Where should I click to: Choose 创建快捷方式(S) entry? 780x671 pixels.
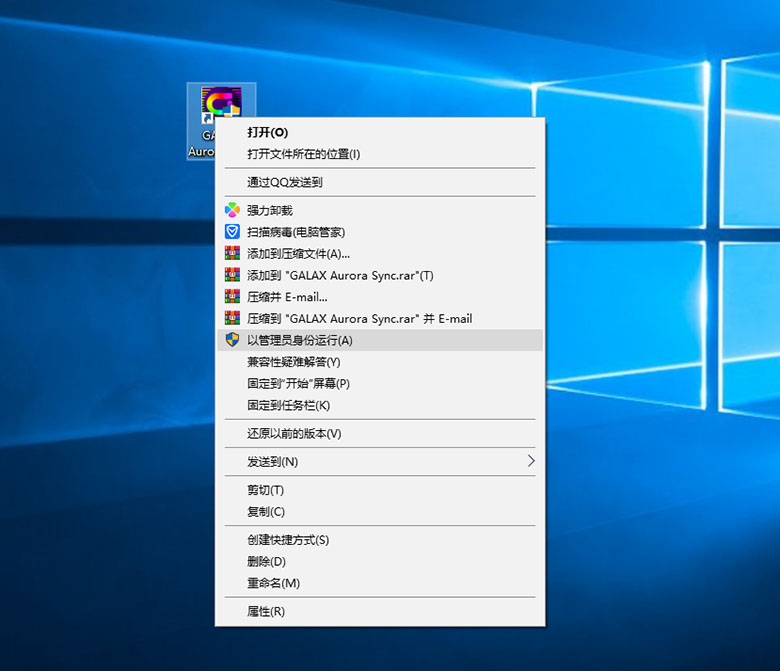coord(288,540)
